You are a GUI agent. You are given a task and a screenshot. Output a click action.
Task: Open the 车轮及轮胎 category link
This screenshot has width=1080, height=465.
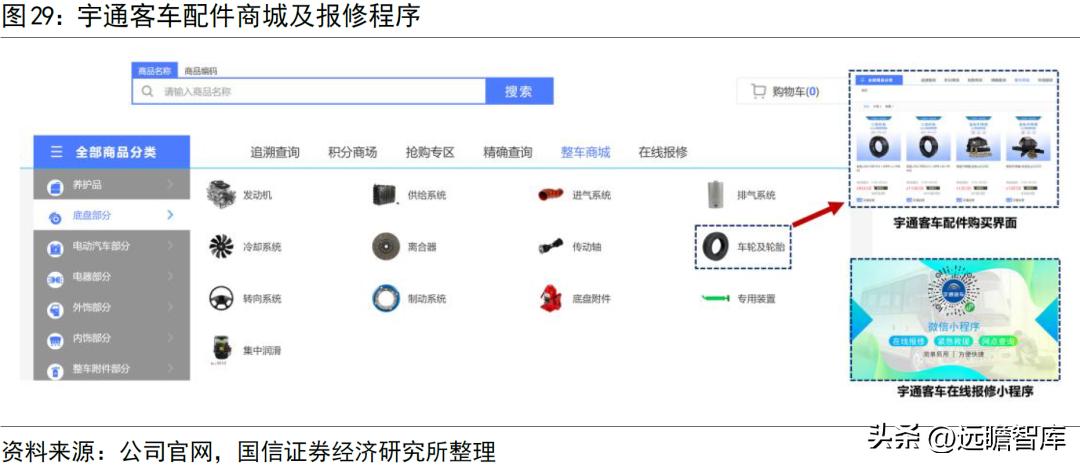[x=761, y=247]
